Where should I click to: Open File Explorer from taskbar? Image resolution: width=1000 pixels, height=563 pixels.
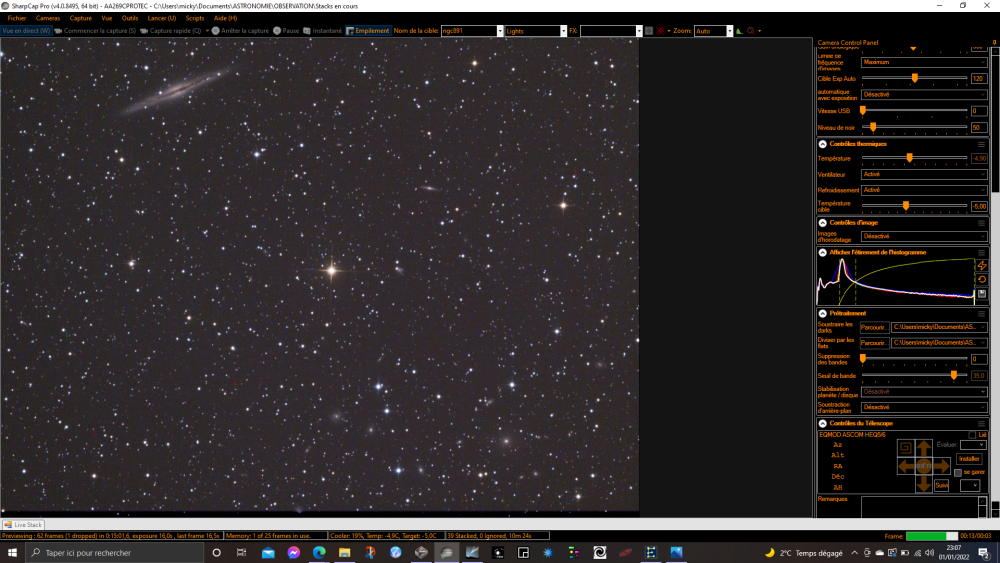(x=344, y=553)
